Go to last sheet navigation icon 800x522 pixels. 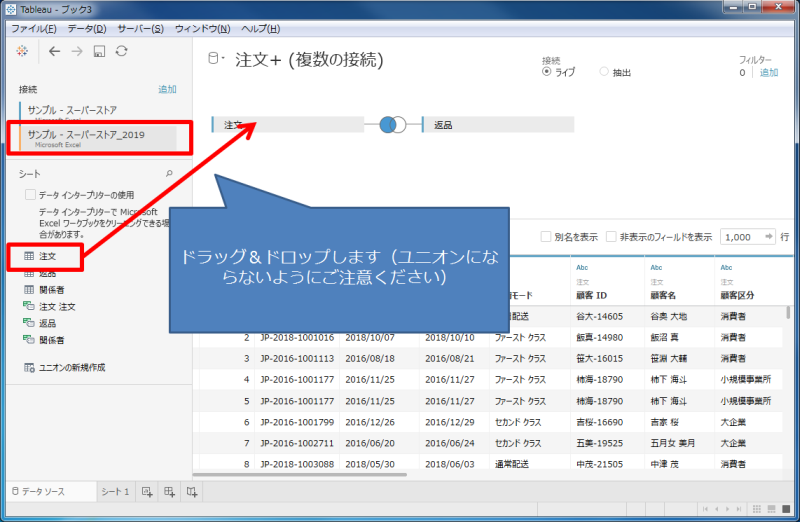click(738, 509)
